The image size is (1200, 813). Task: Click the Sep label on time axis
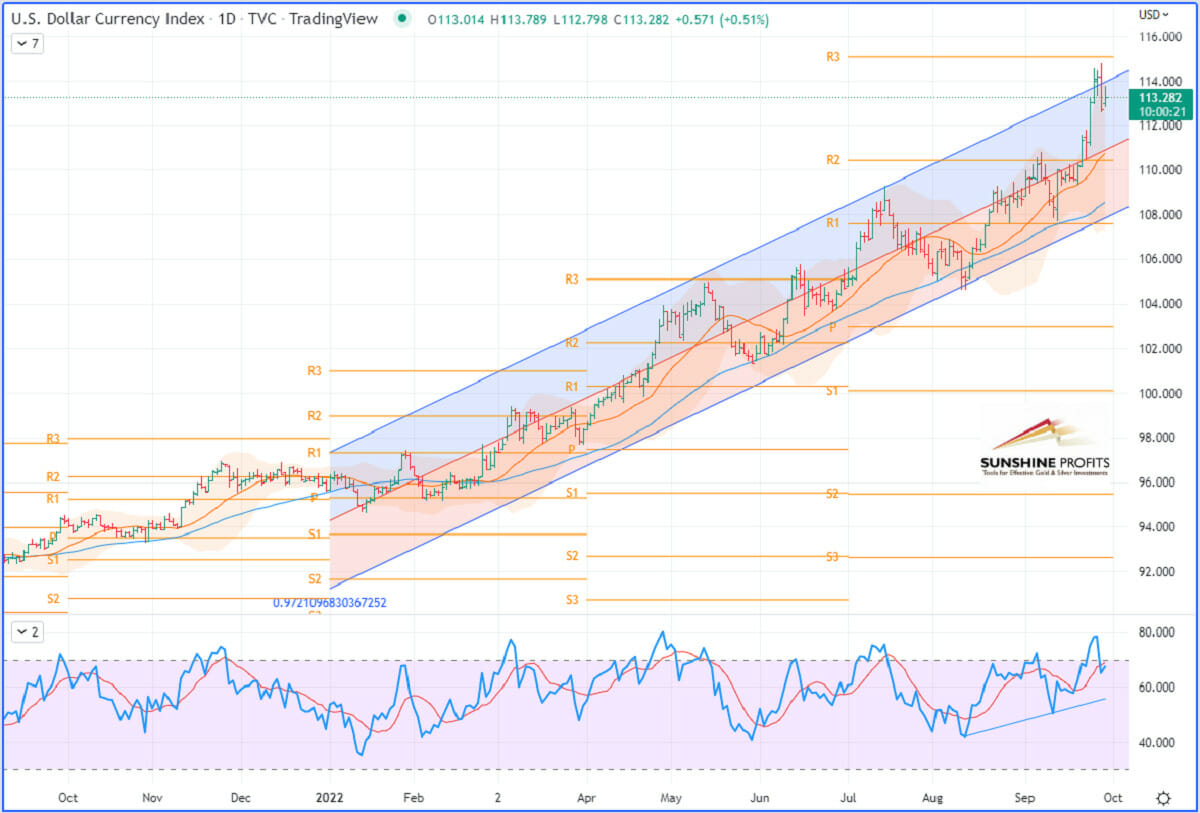point(1023,798)
